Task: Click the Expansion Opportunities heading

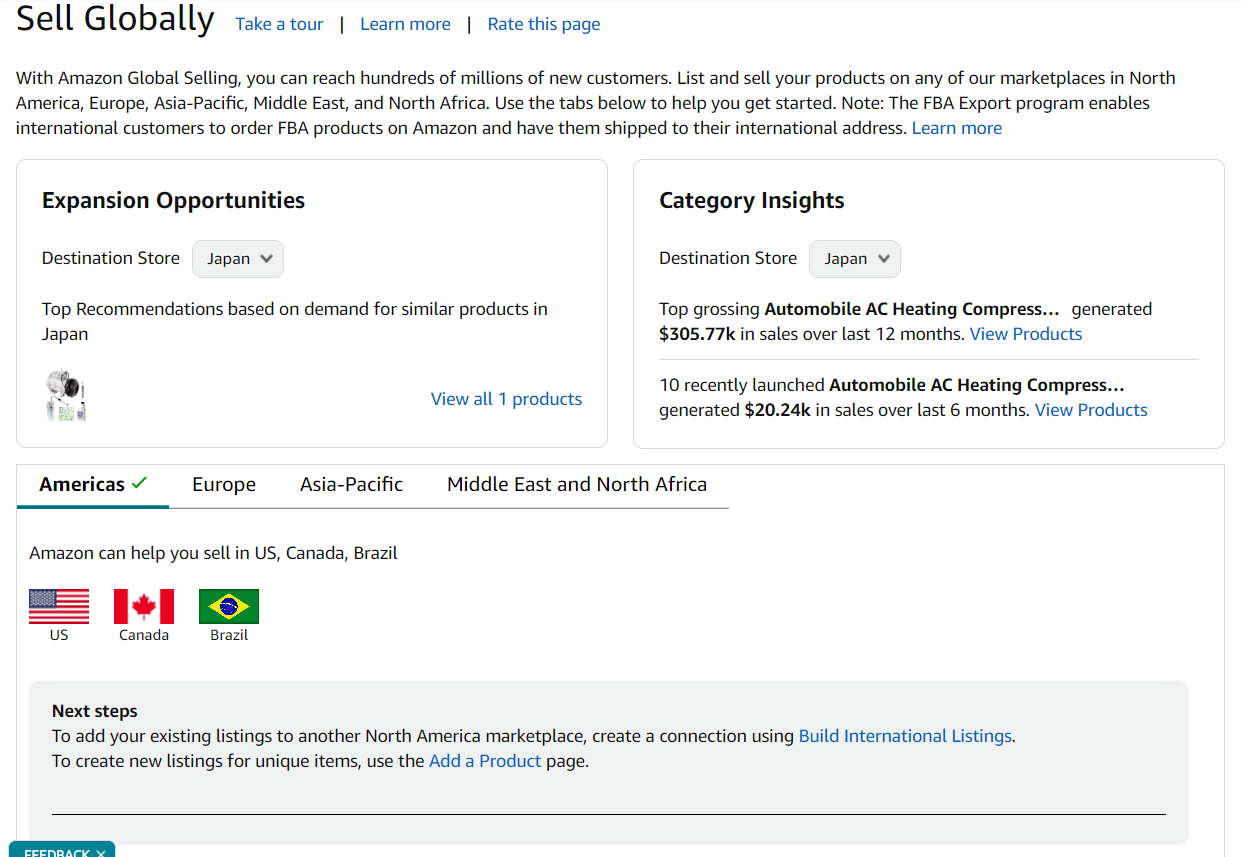Action: coord(173,200)
